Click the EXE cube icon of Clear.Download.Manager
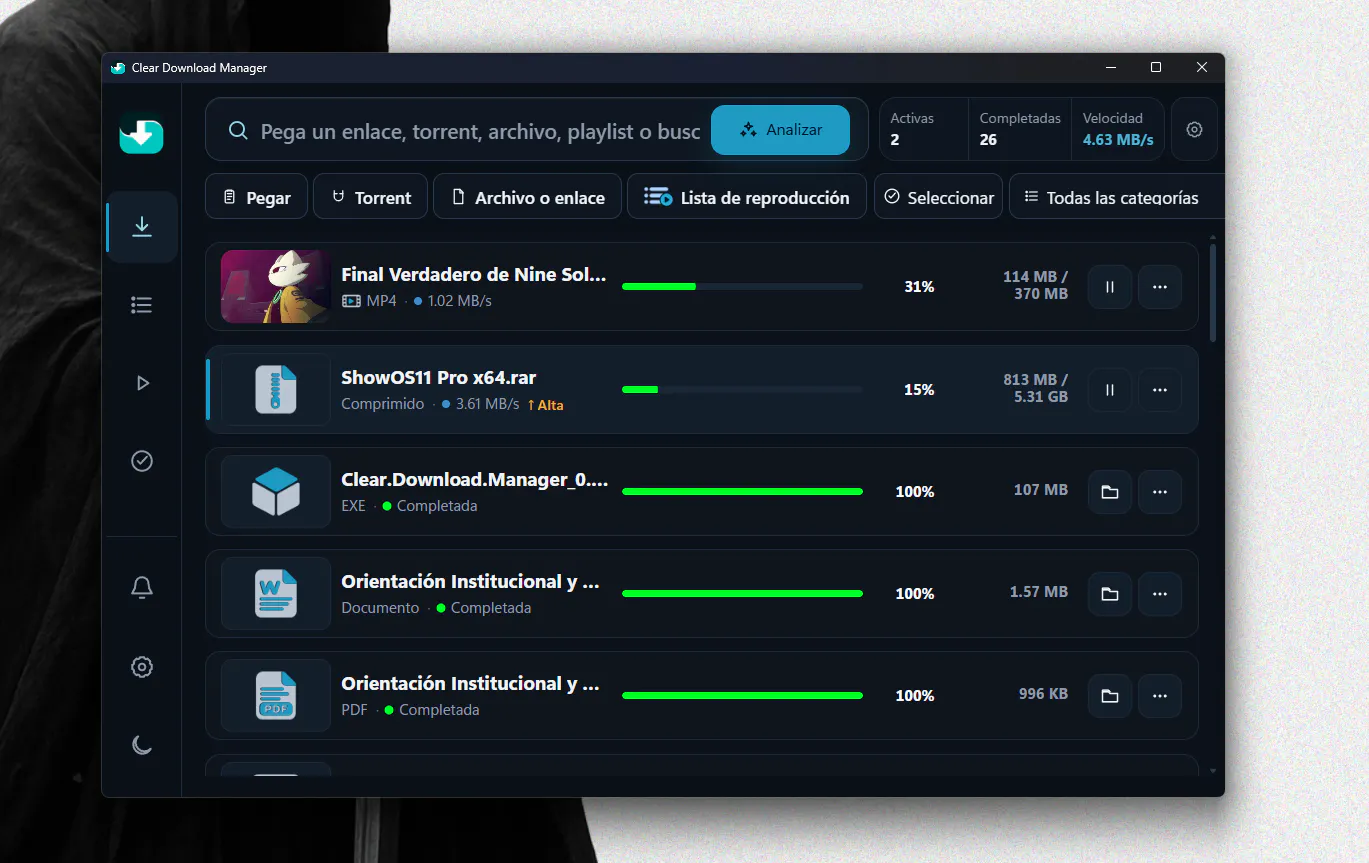The height and width of the screenshot is (863, 1369). [276, 492]
